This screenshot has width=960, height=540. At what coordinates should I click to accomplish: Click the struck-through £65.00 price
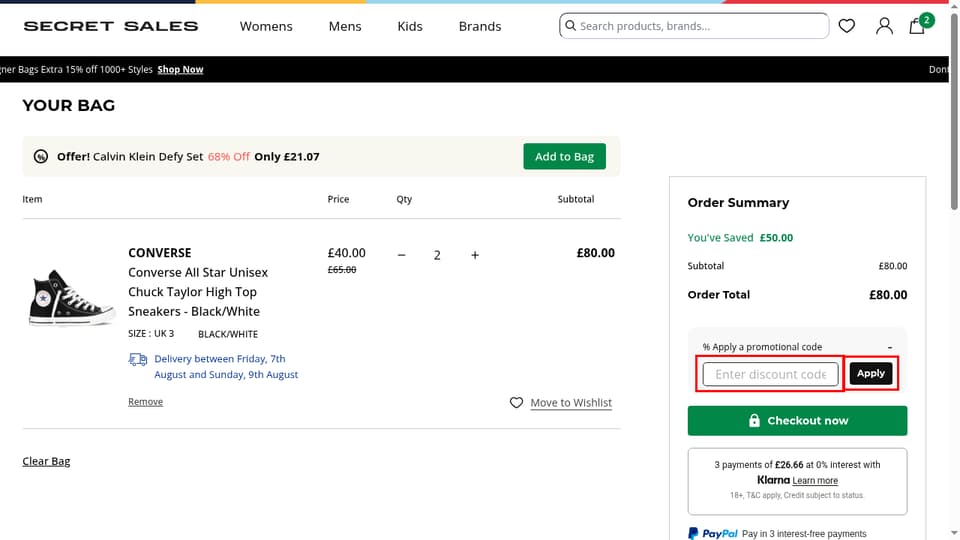coord(342,270)
